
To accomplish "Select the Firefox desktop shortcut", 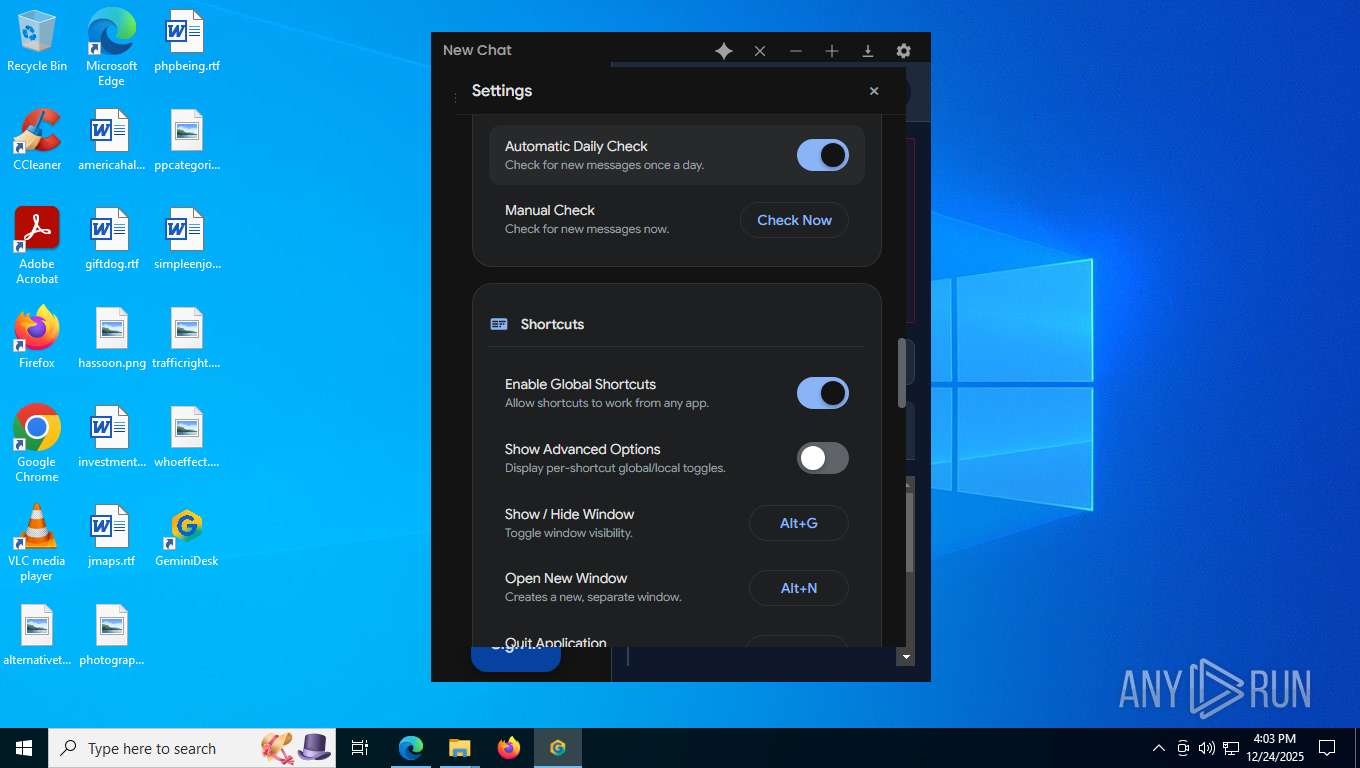I will point(37,339).
